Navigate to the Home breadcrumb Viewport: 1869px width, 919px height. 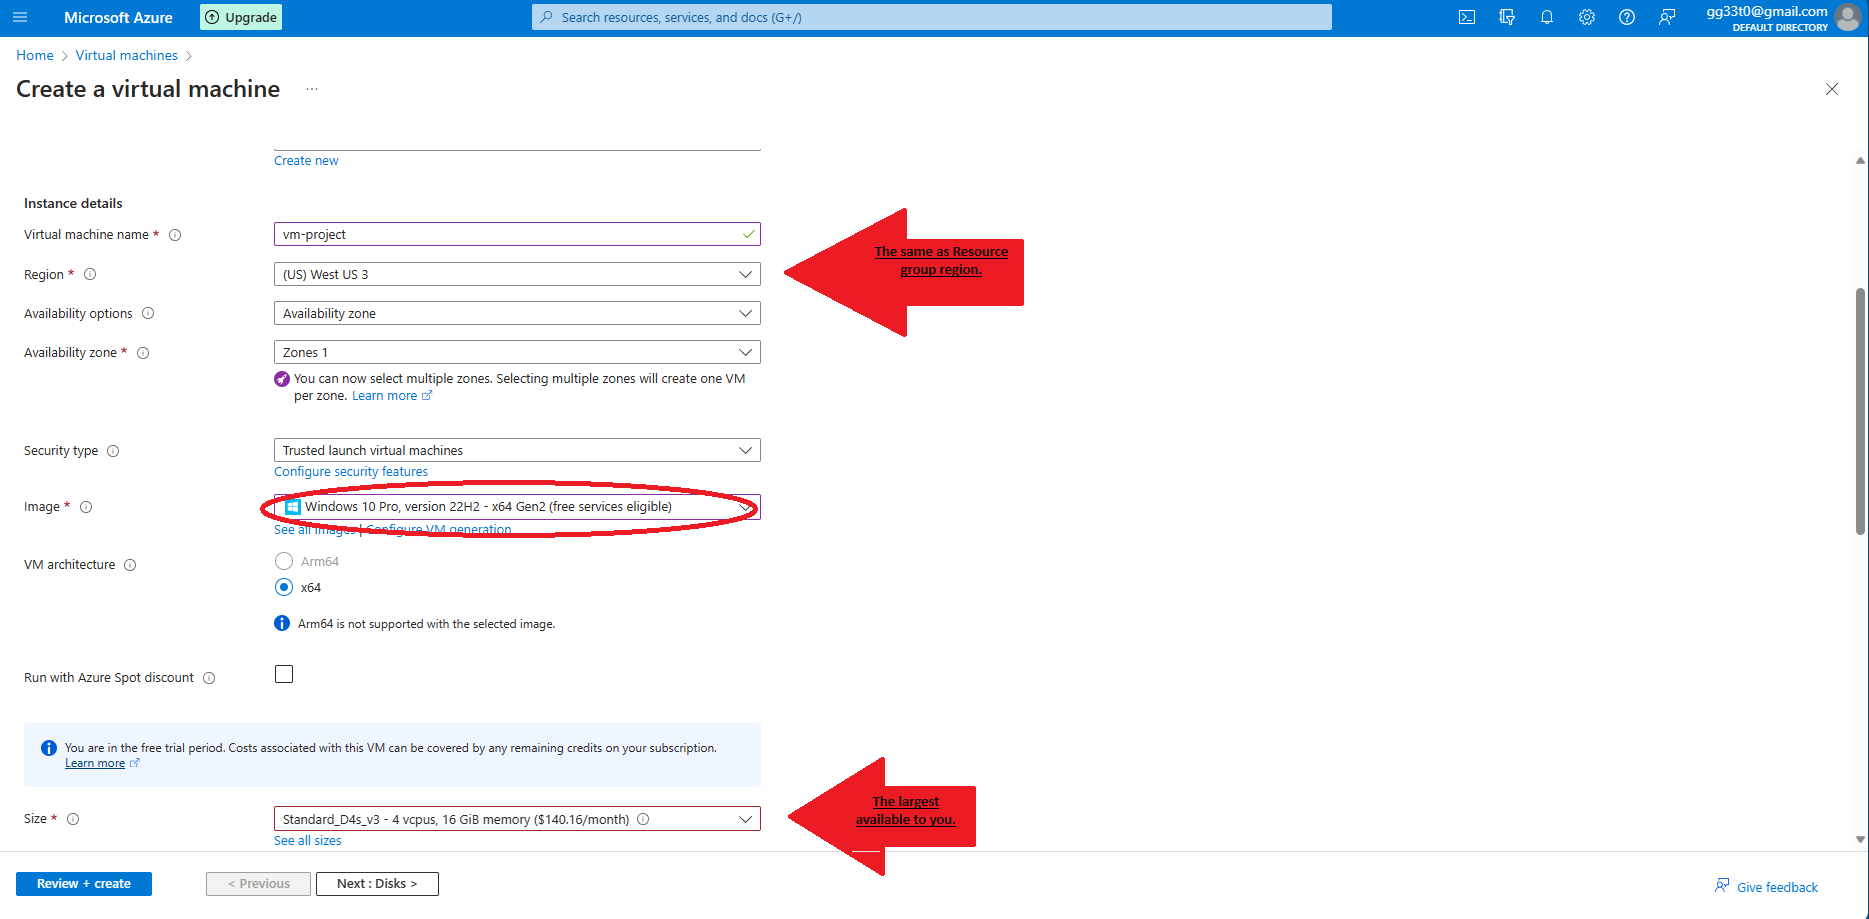pyautogui.click(x=34, y=55)
